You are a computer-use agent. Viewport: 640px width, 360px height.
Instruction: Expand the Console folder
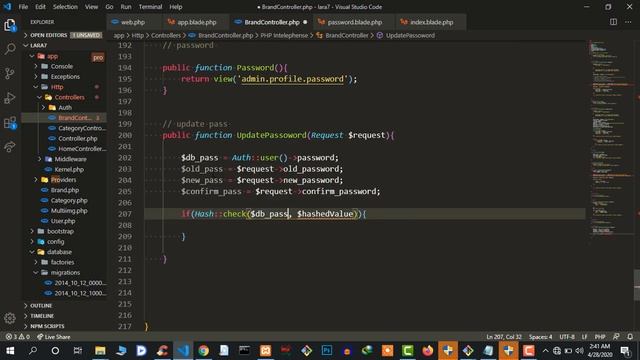(x=64, y=66)
